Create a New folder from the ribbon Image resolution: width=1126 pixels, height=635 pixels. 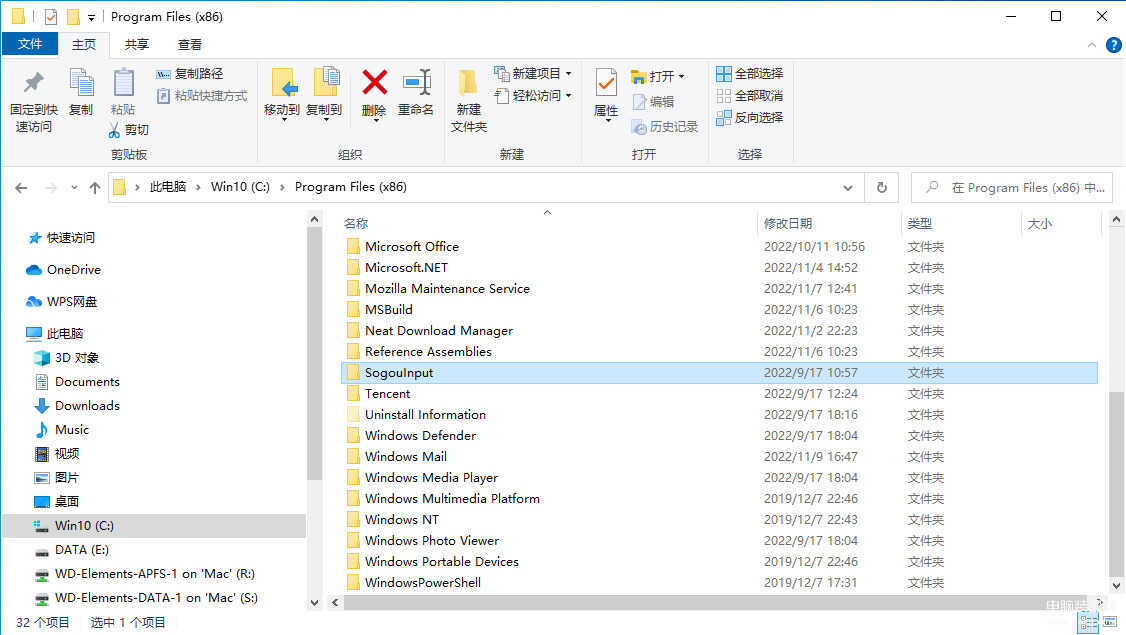coord(468,101)
